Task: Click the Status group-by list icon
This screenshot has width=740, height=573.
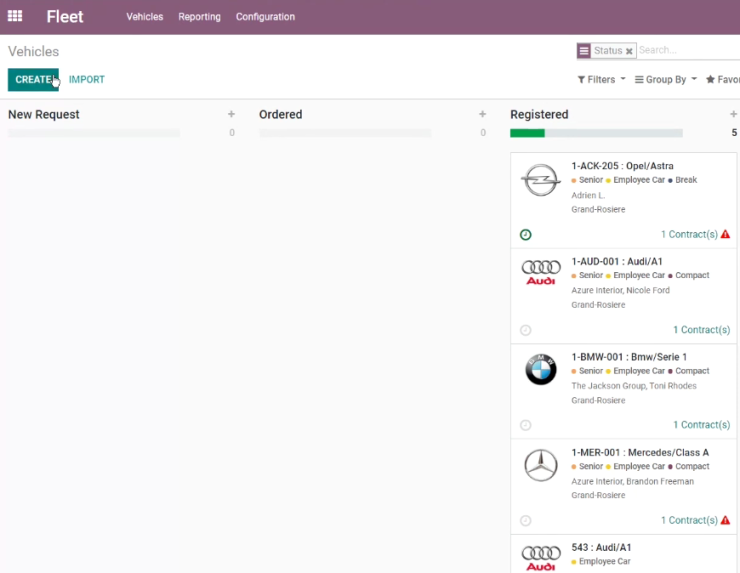Action: pos(584,51)
